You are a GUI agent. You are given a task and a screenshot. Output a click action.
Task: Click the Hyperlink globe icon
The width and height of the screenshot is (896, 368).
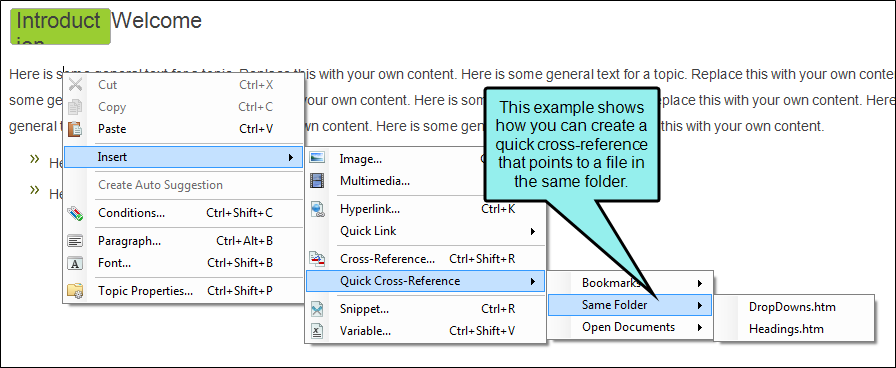coord(317,209)
